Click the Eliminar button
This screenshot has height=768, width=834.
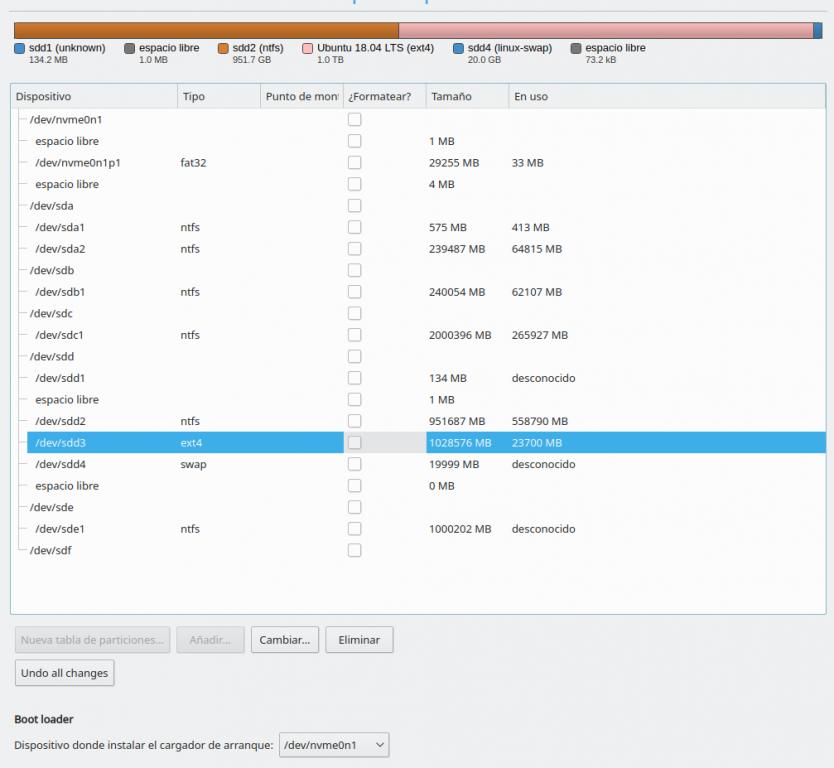coord(359,640)
